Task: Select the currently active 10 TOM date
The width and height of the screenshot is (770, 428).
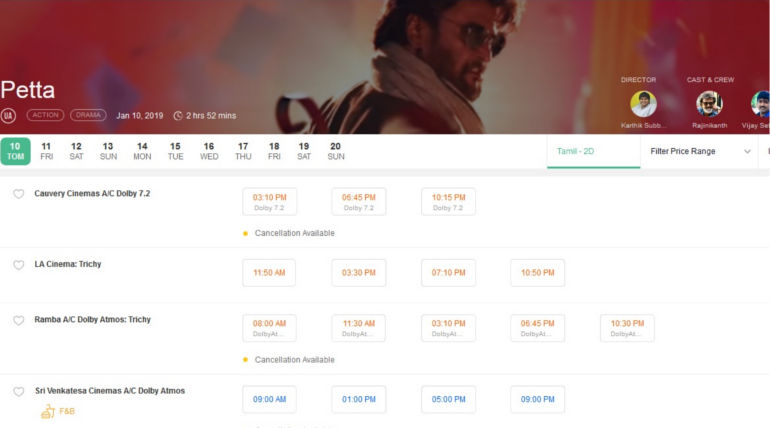Action: pos(15,151)
